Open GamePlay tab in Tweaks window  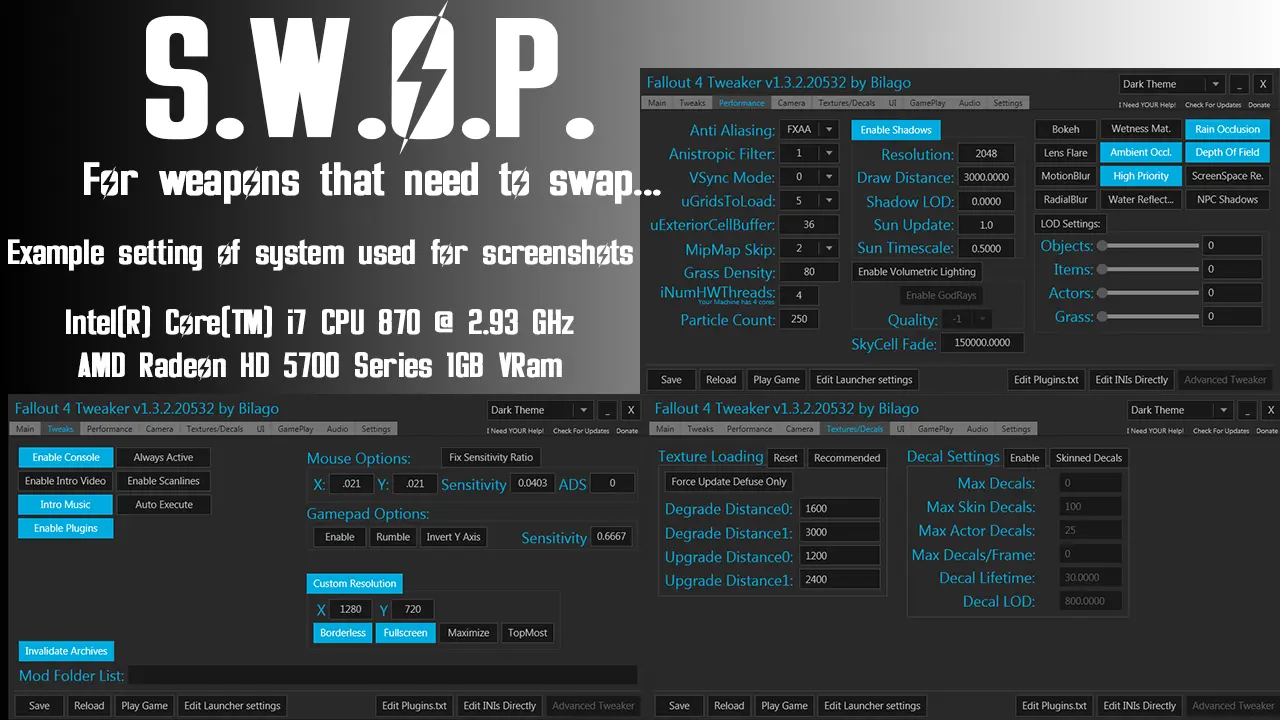coord(295,429)
